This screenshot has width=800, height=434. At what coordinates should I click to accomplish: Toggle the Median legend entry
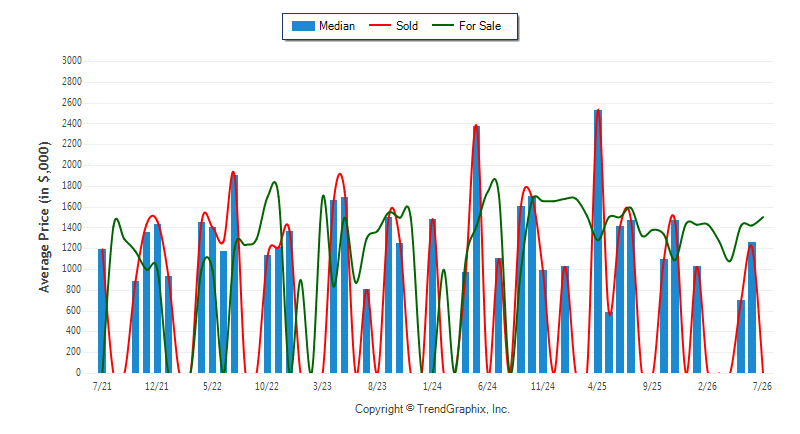[323, 26]
